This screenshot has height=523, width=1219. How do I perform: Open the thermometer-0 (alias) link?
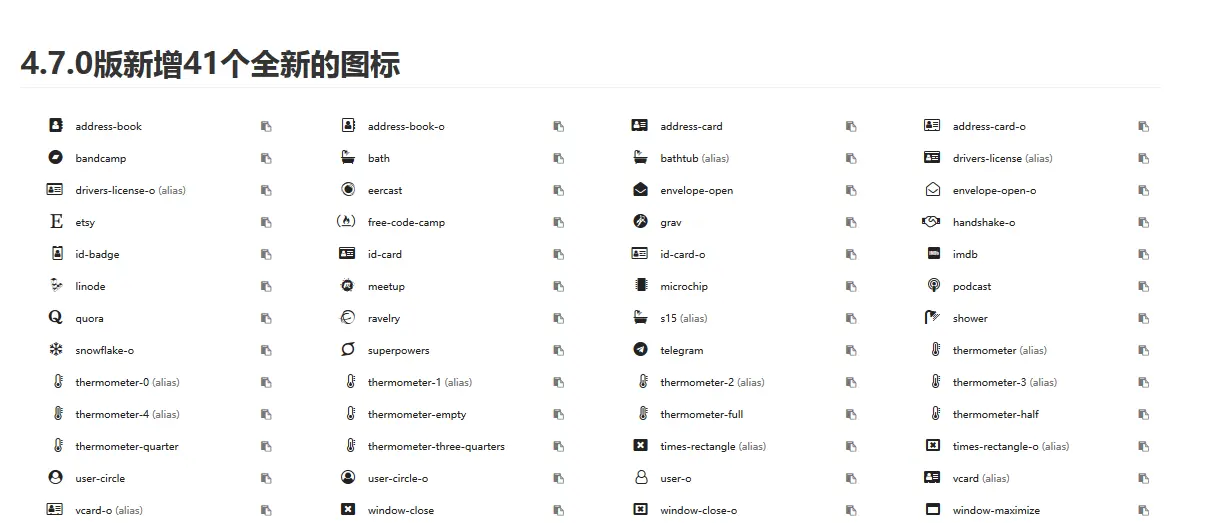[127, 382]
